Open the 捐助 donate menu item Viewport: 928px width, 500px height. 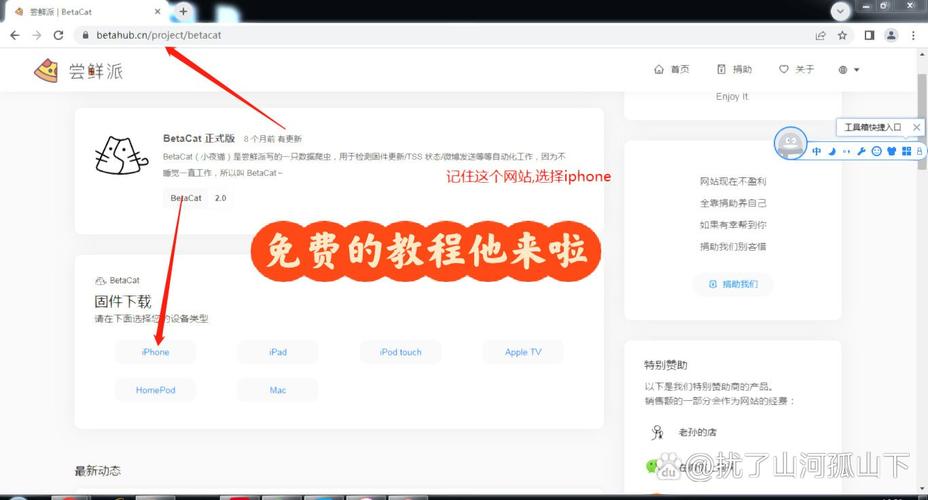[734, 69]
